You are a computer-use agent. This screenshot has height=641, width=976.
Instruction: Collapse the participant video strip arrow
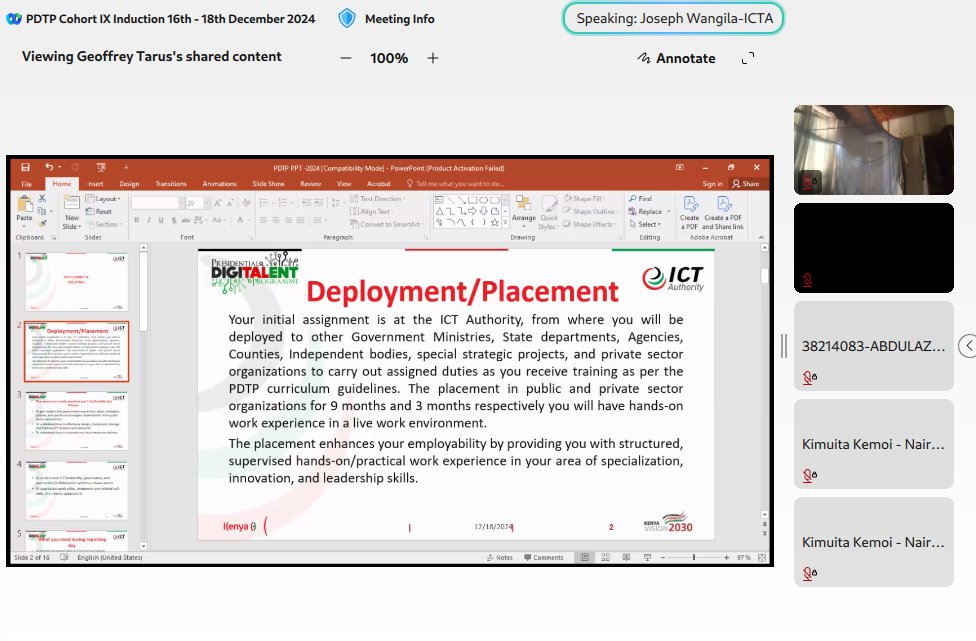coord(968,346)
